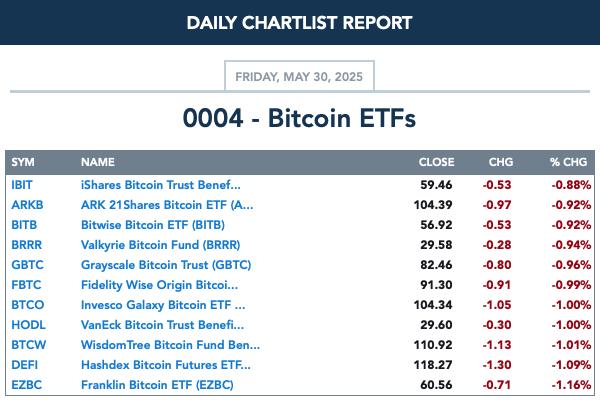Open WisdomTree Bitcoin Fund link

170,344
